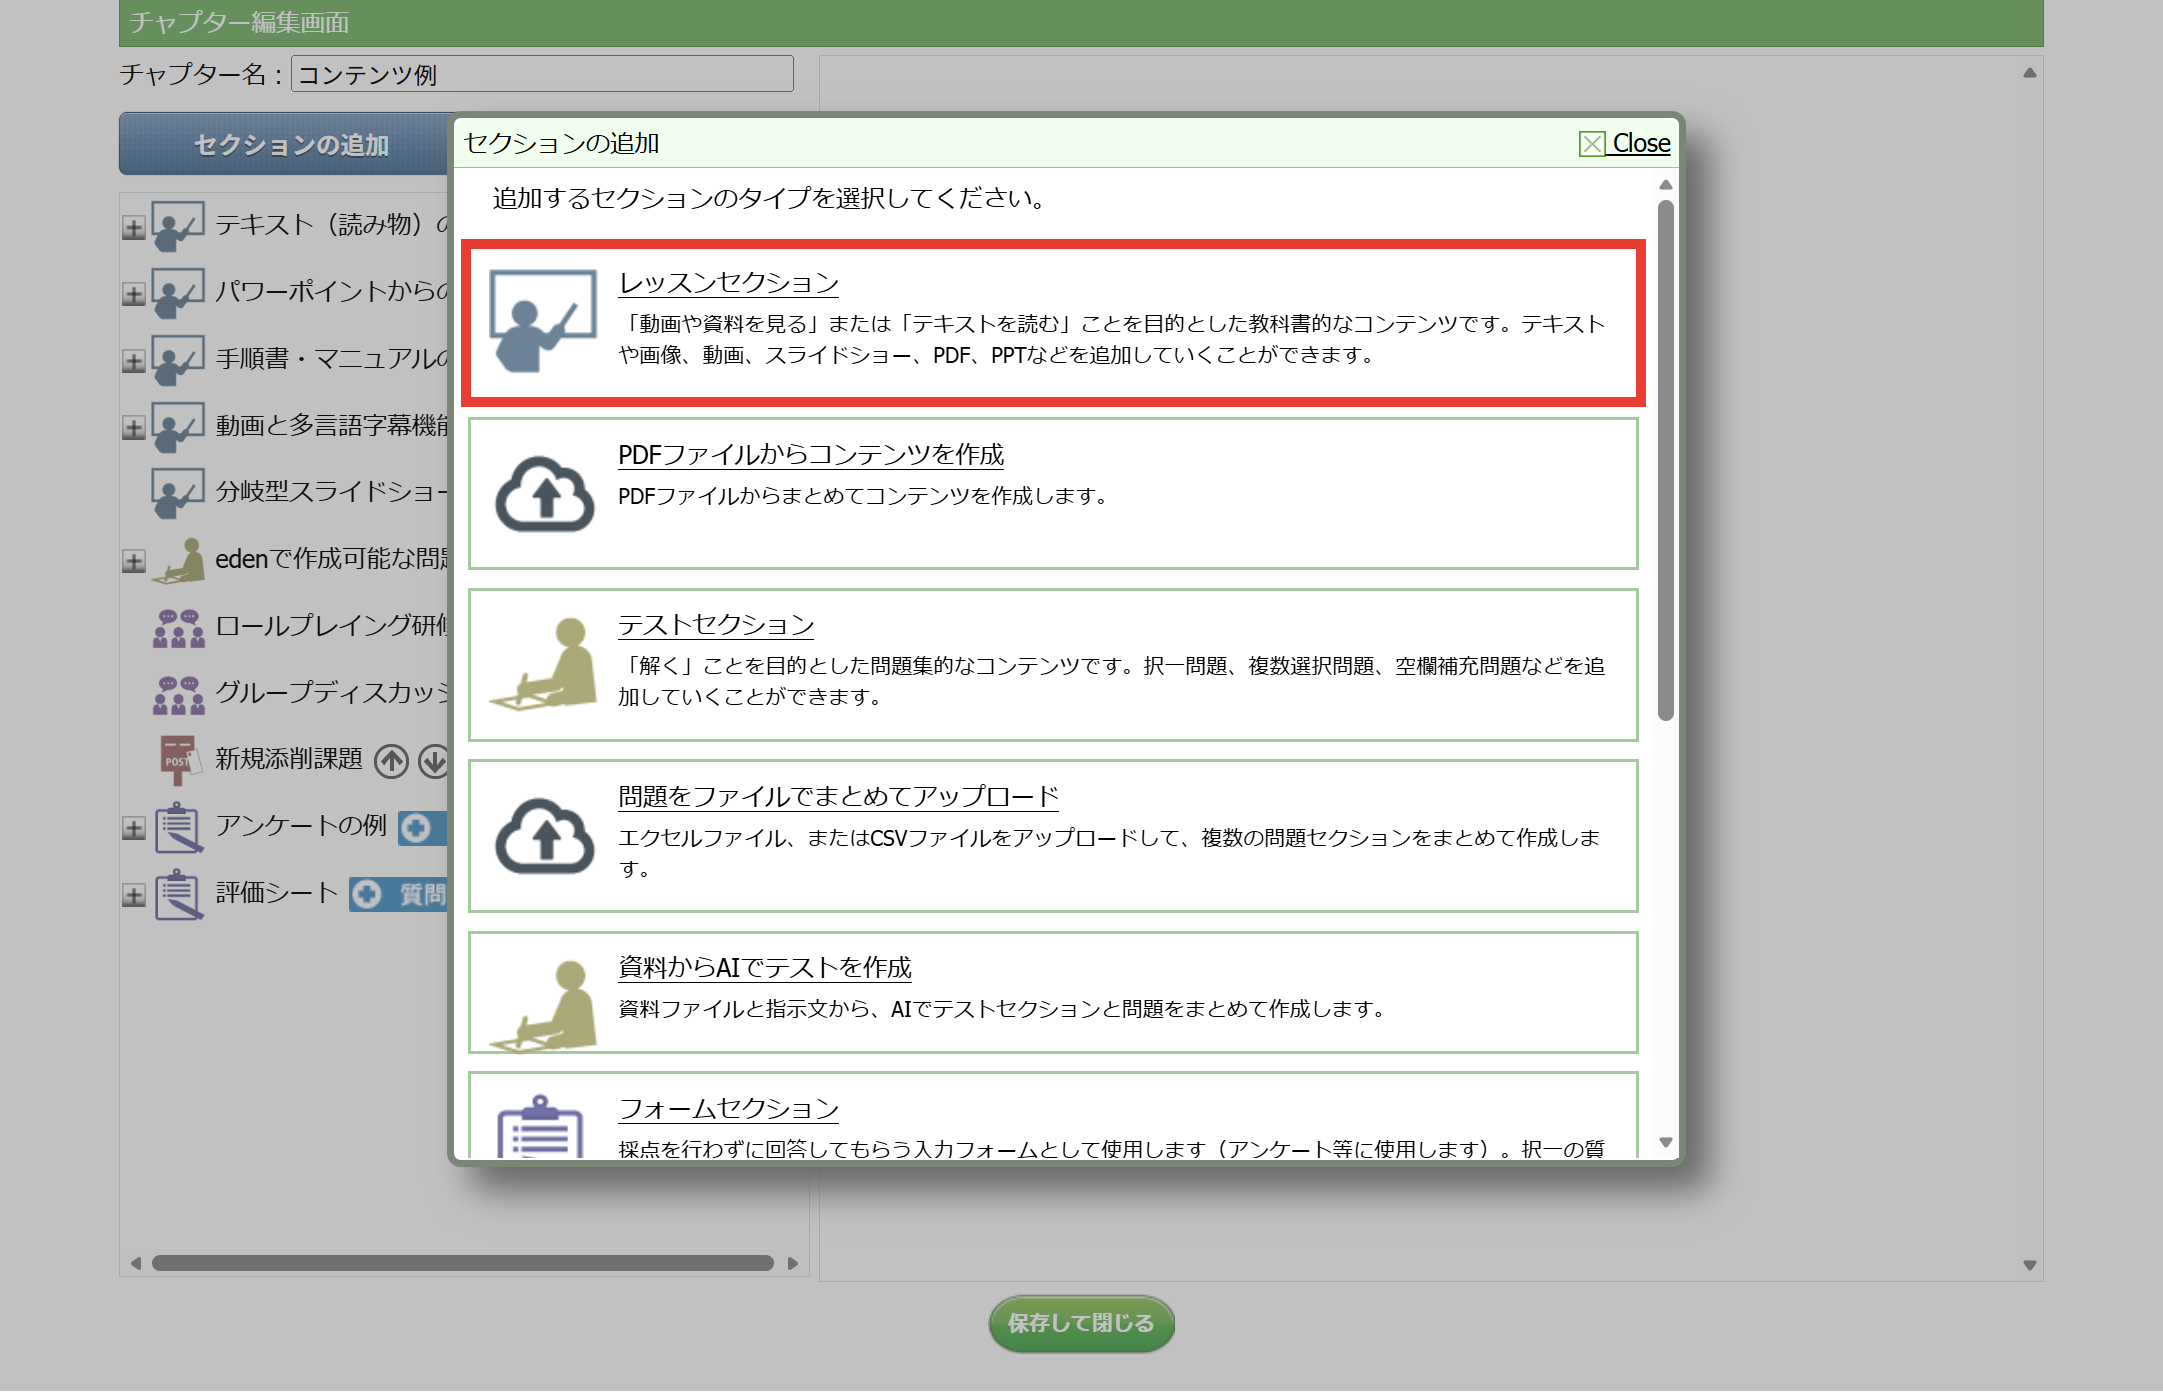Select the edenで作成可能な問題 tree row label
Screen dimensions: 2163x1393
click(x=331, y=559)
